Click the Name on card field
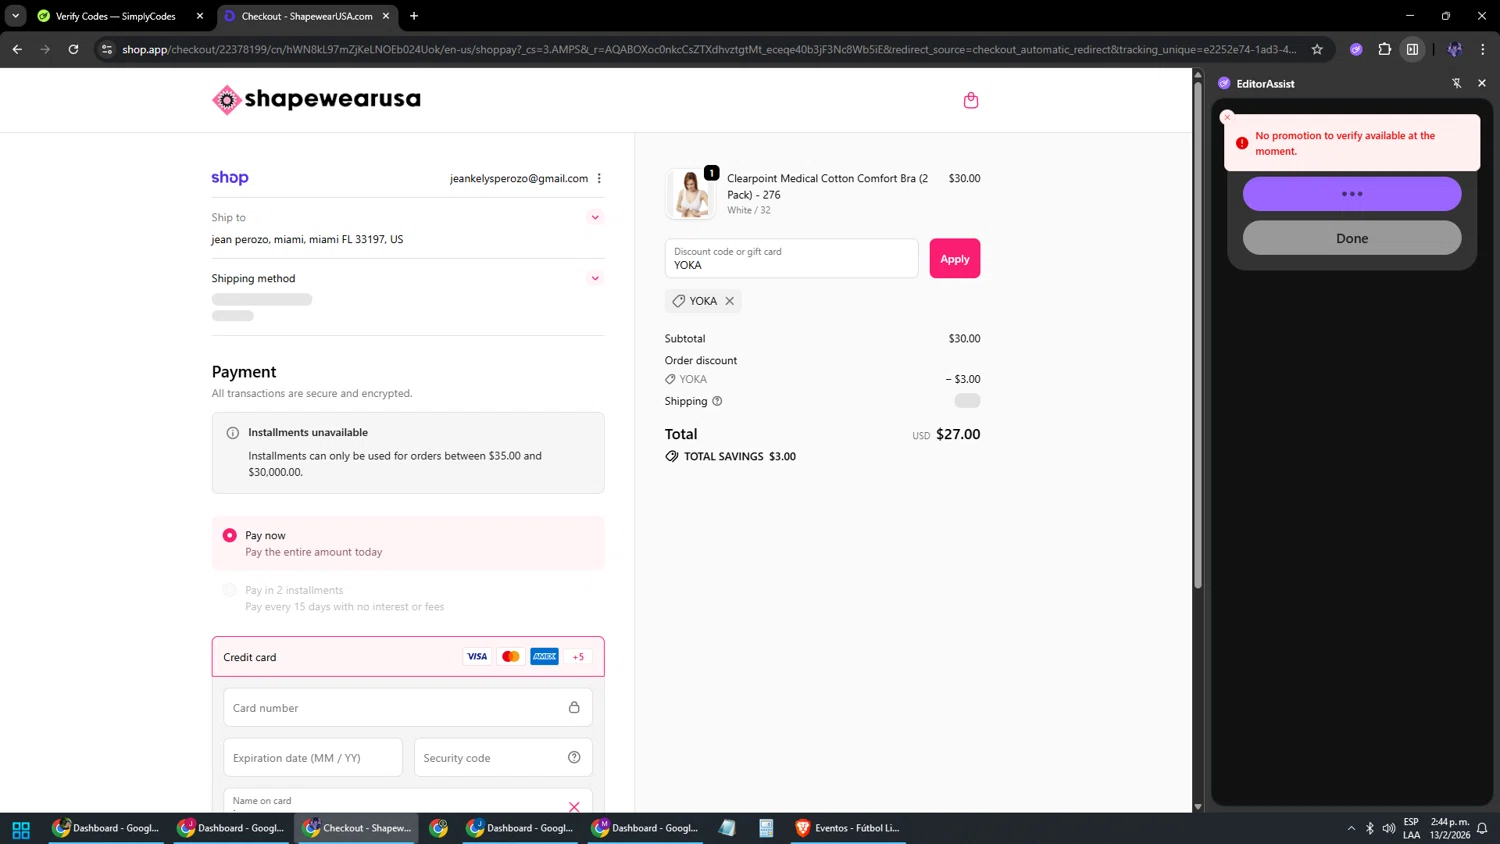The width and height of the screenshot is (1500, 844). pyautogui.click(x=408, y=802)
